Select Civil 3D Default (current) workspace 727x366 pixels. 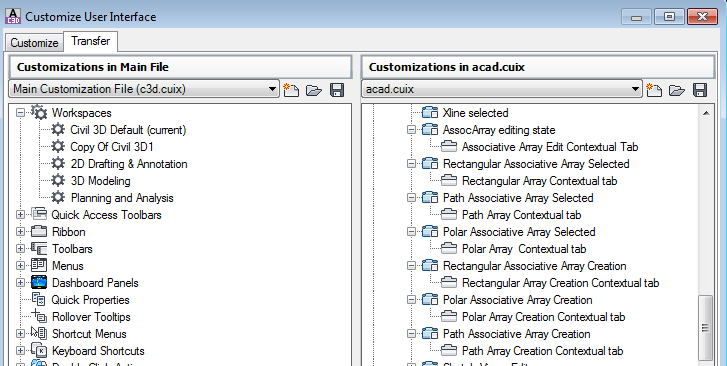pos(128,130)
